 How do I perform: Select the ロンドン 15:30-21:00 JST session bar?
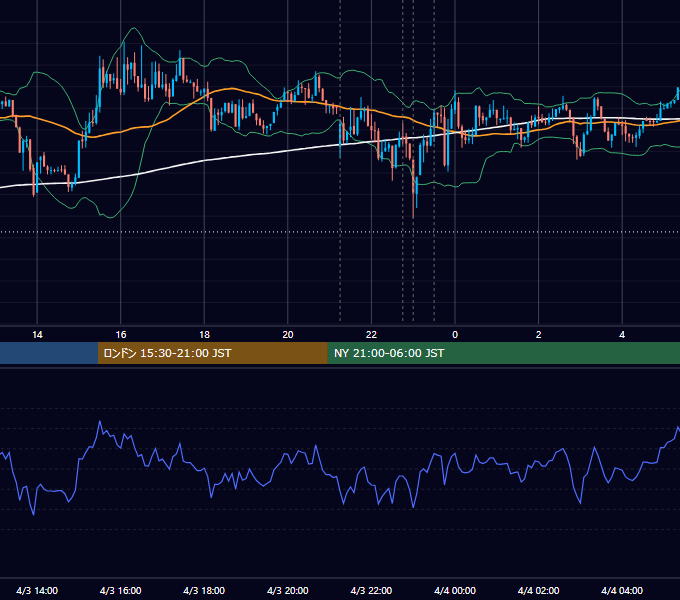(212, 353)
